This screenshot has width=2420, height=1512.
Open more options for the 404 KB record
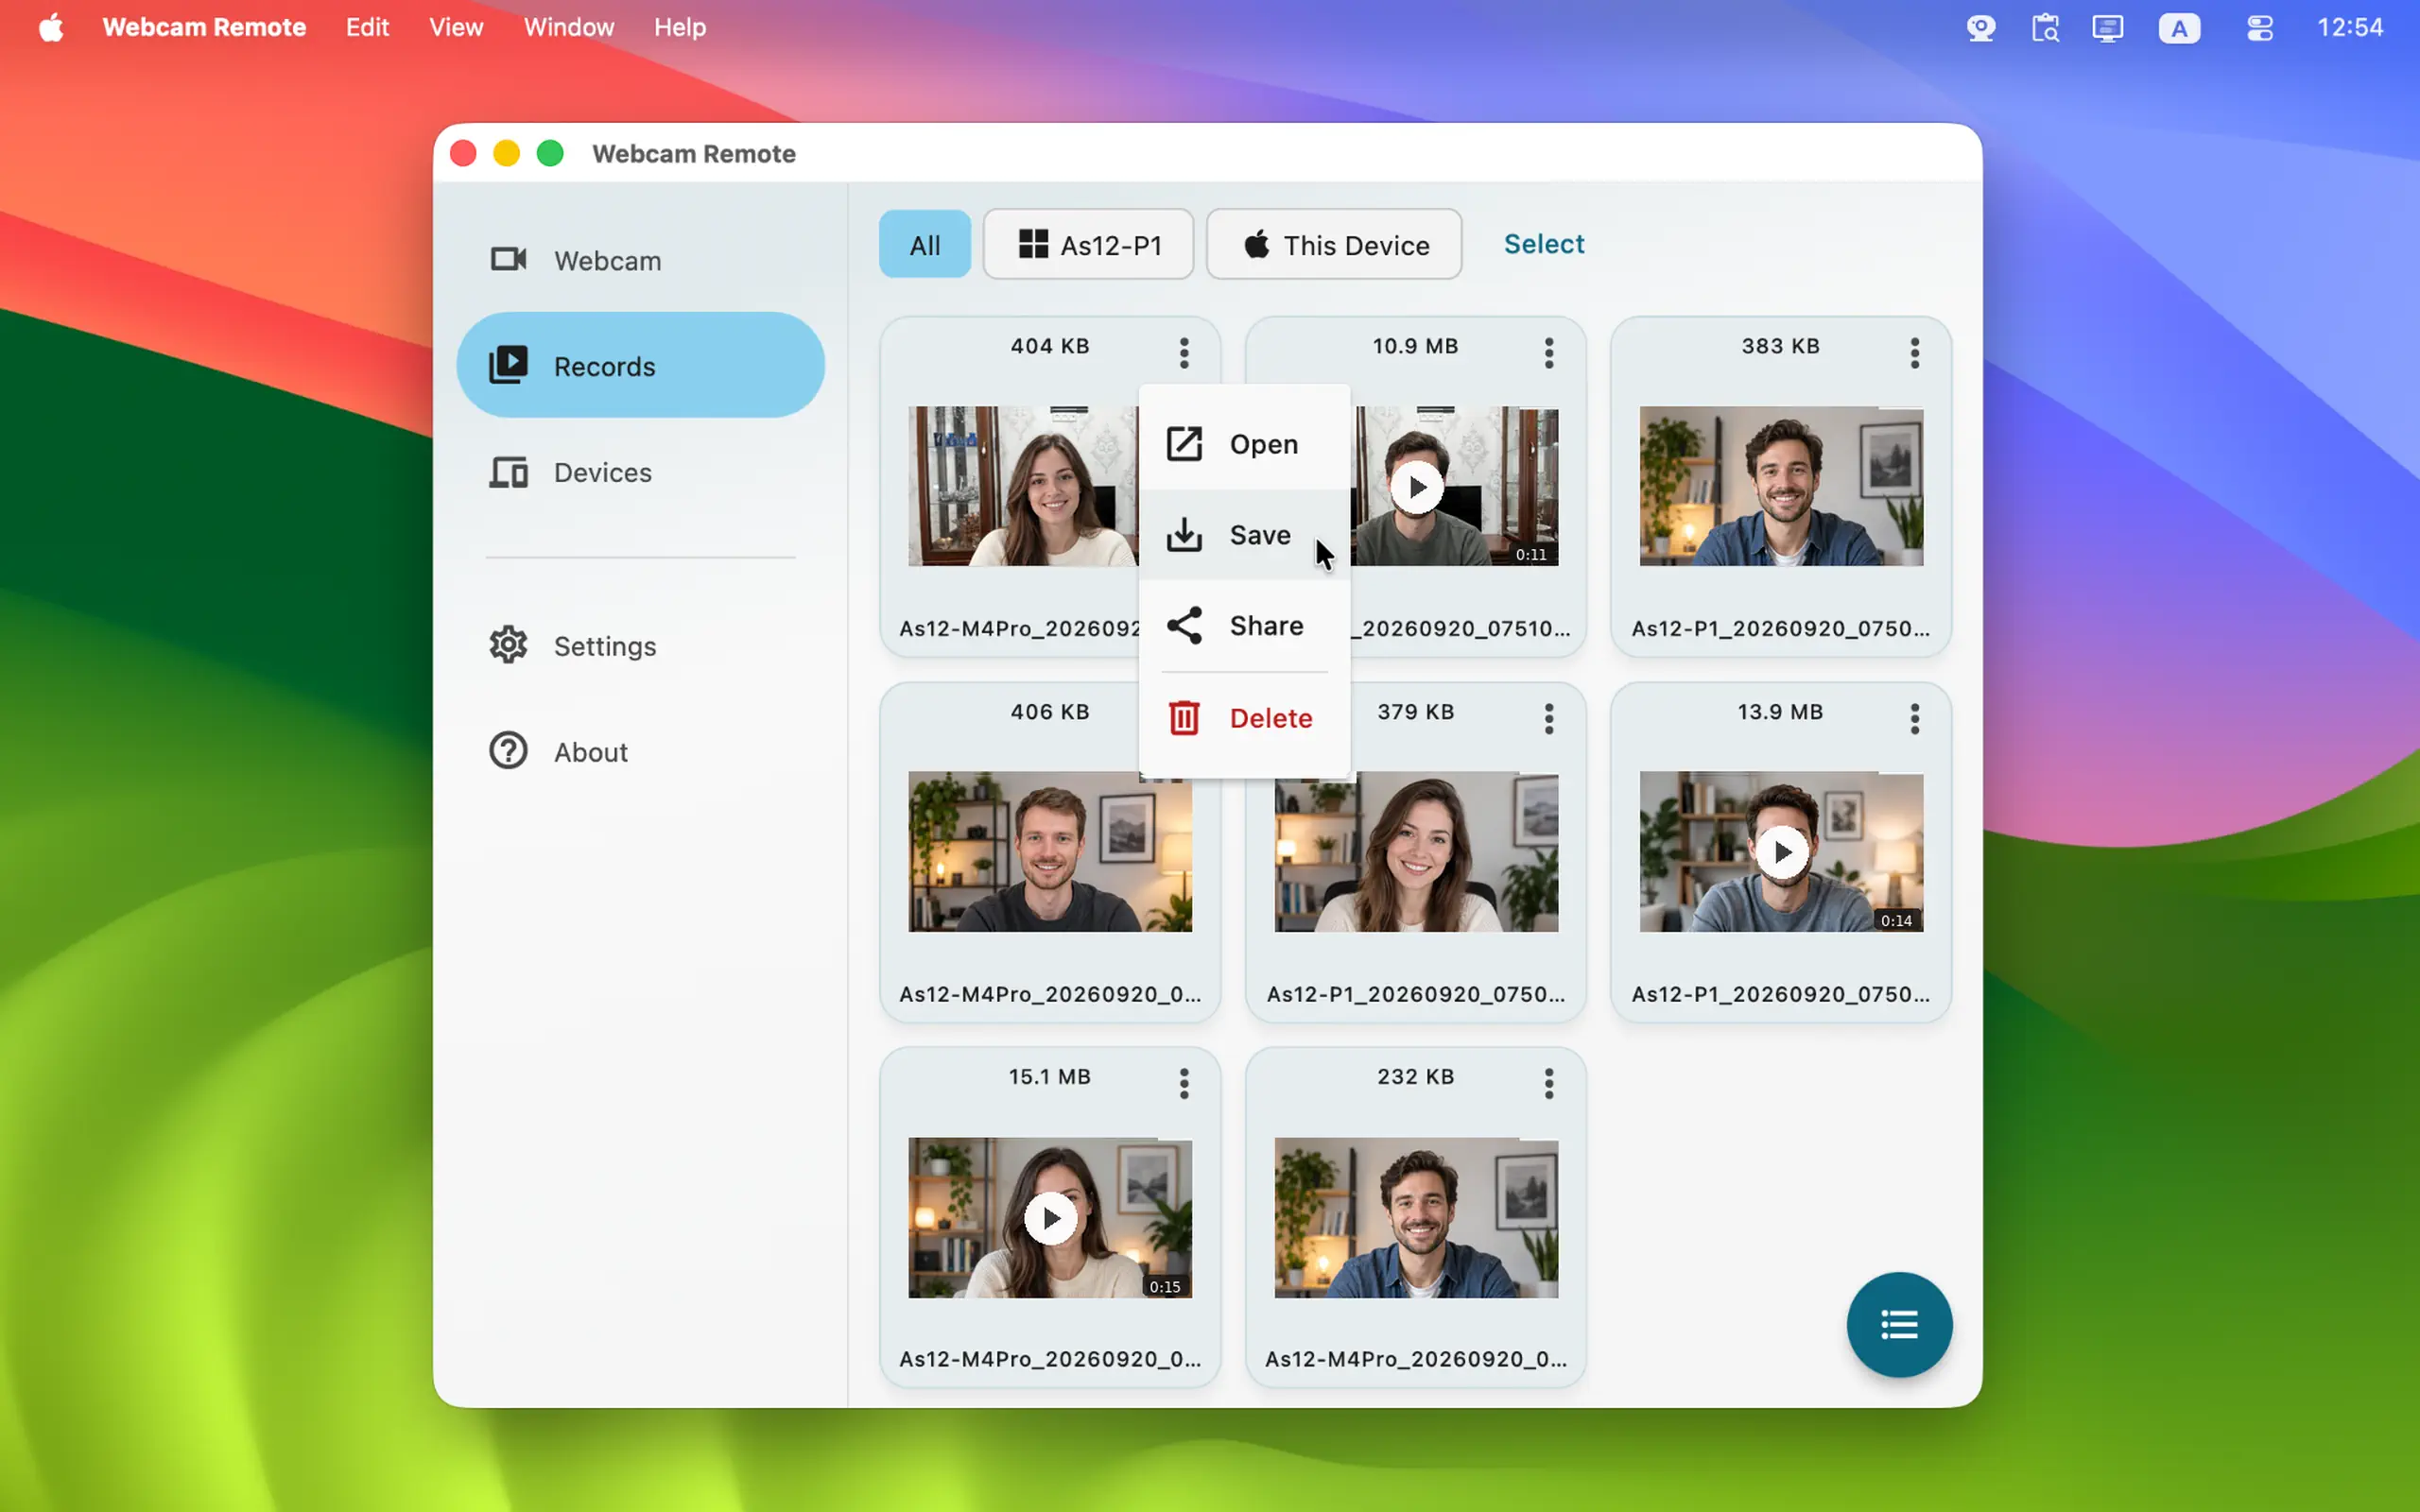coord(1184,352)
